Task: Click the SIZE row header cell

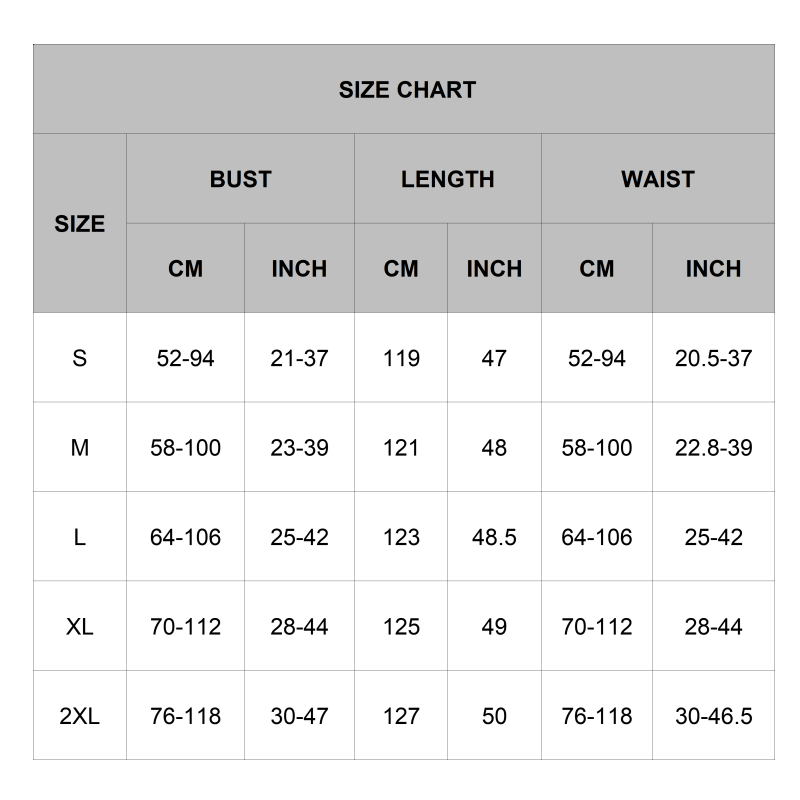Action: 80,224
